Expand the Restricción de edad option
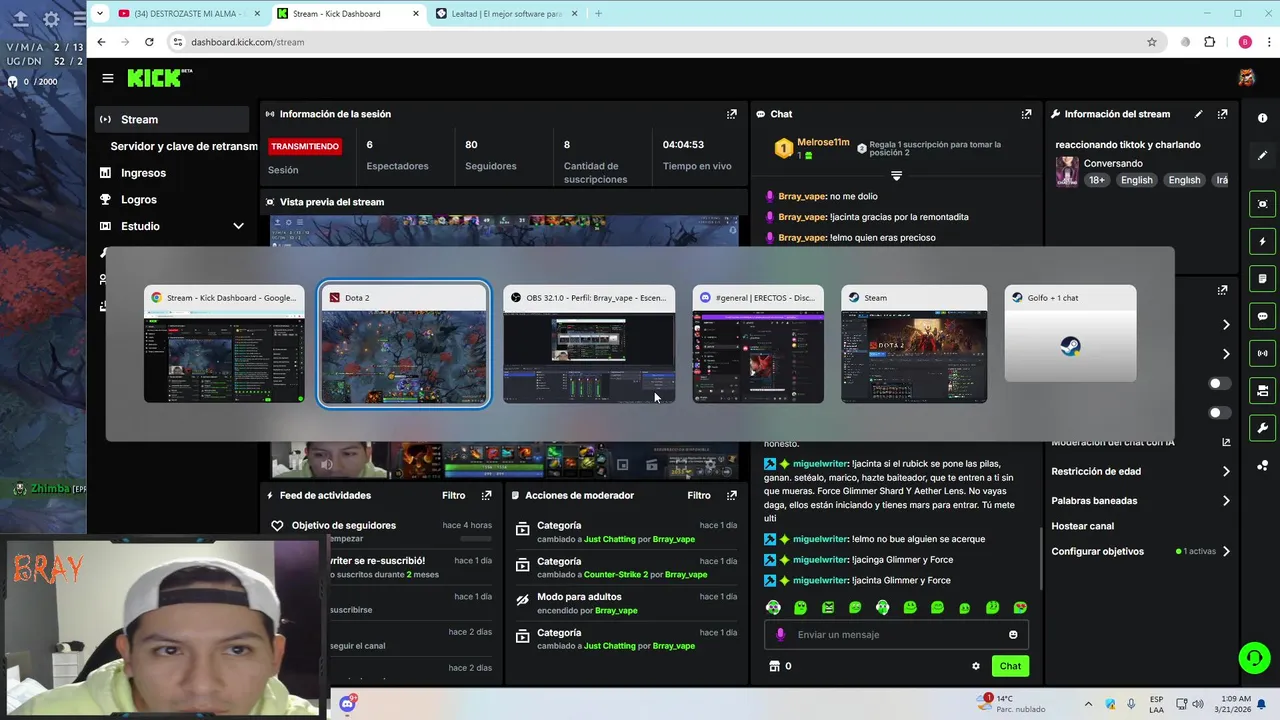The width and height of the screenshot is (1280, 720). (1226, 471)
